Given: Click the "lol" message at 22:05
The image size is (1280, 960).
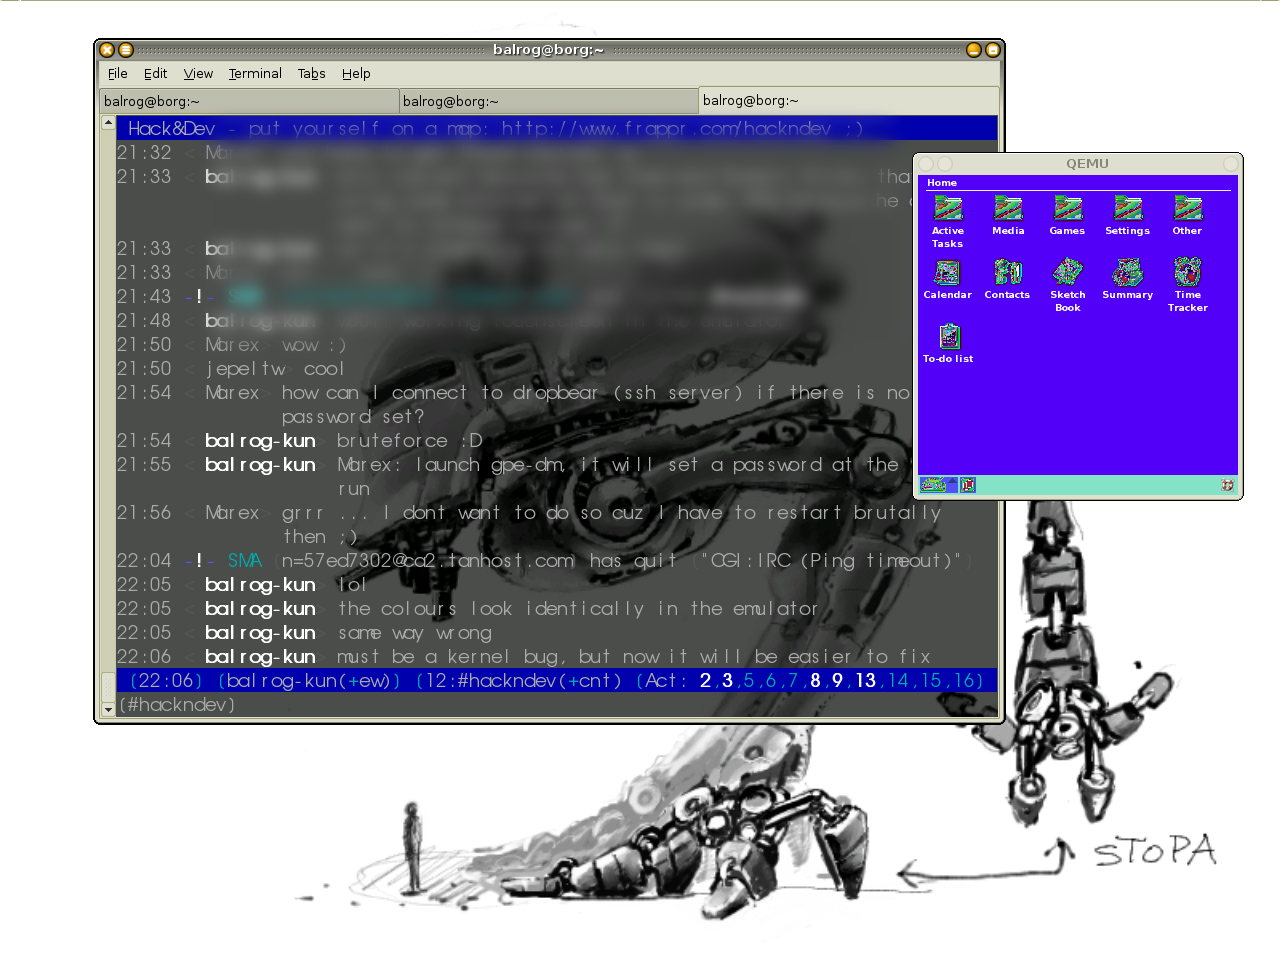Looking at the screenshot, I should 352,584.
